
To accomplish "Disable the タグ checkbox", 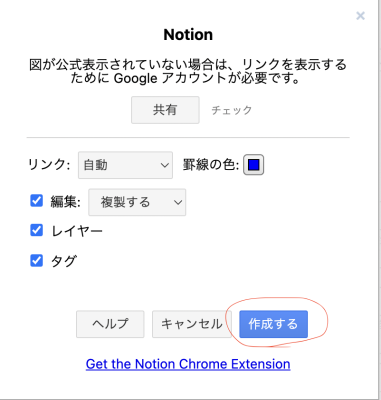I will click(x=36, y=261).
